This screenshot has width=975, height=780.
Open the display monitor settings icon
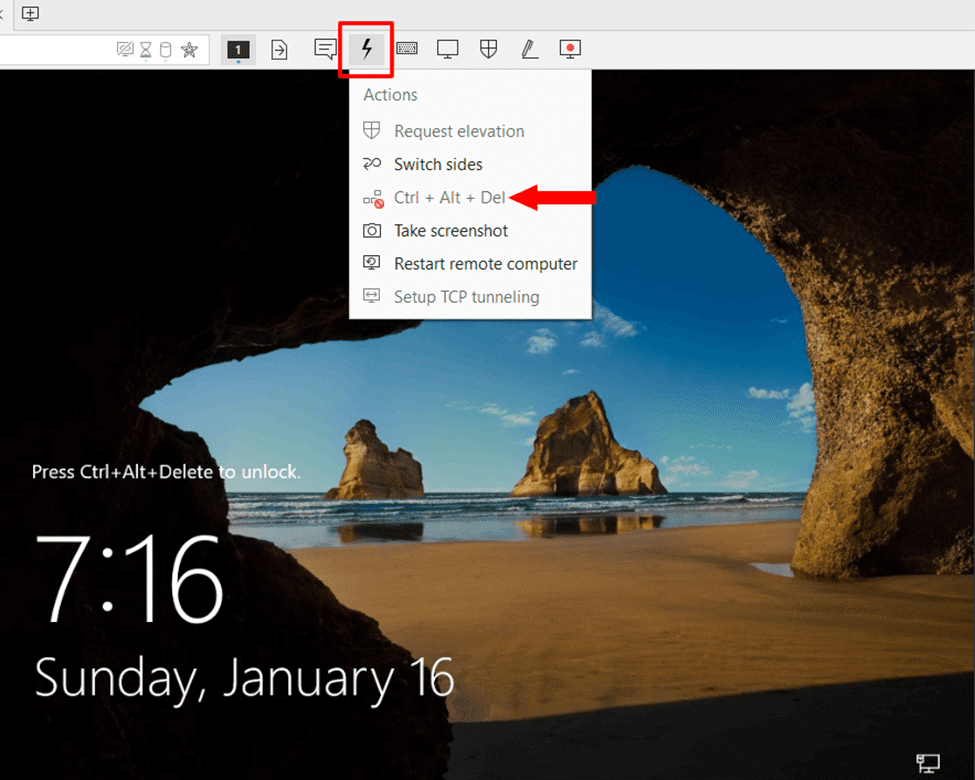[x=448, y=49]
